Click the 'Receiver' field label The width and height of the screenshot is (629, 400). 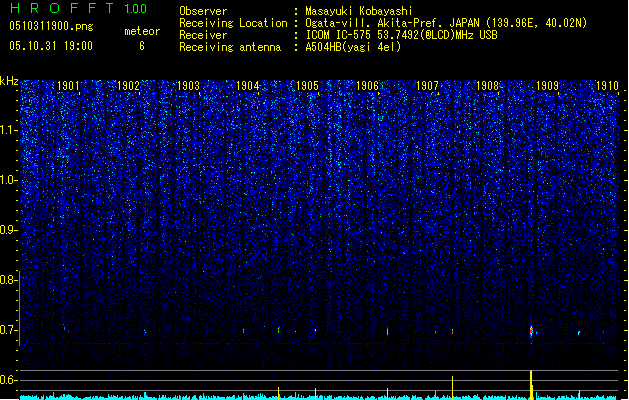pos(203,35)
